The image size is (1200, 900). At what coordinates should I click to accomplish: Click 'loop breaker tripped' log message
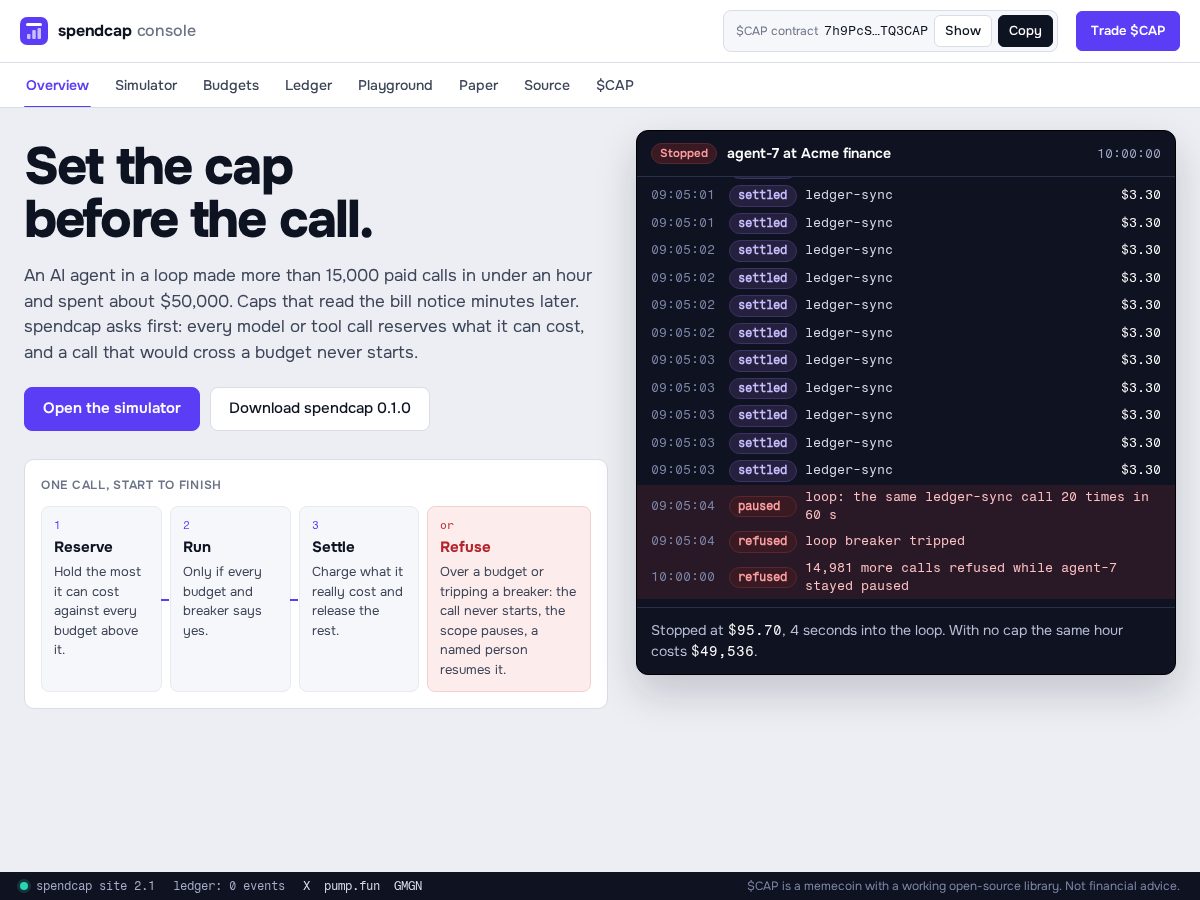click(x=885, y=541)
